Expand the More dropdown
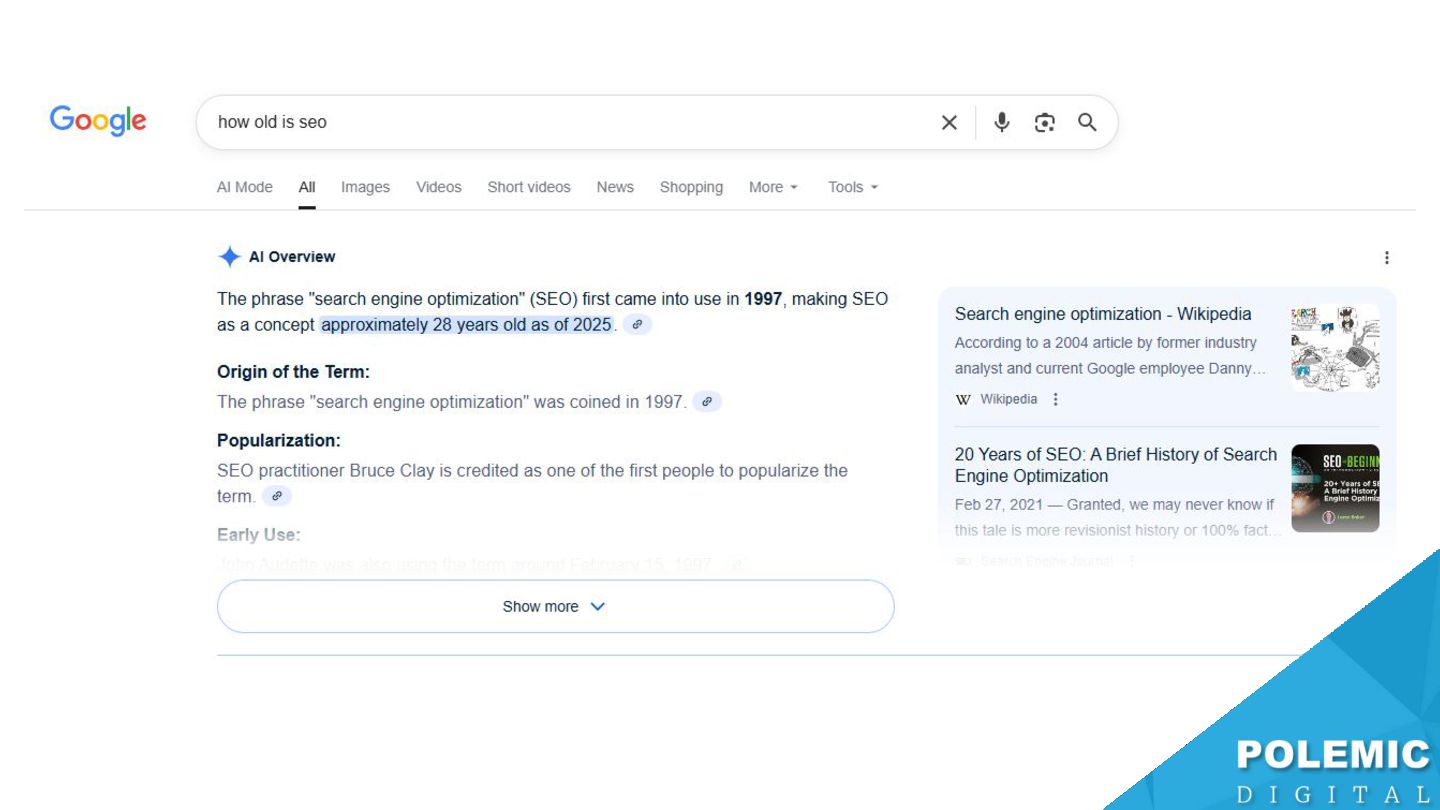Image resolution: width=1440 pixels, height=810 pixels. pos(773,187)
